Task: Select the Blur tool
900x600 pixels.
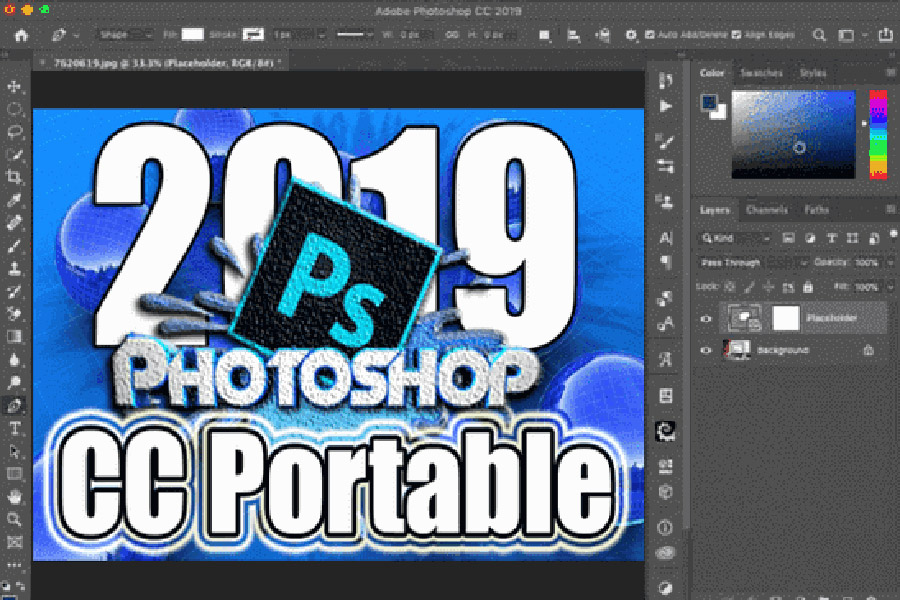Action: [14, 359]
